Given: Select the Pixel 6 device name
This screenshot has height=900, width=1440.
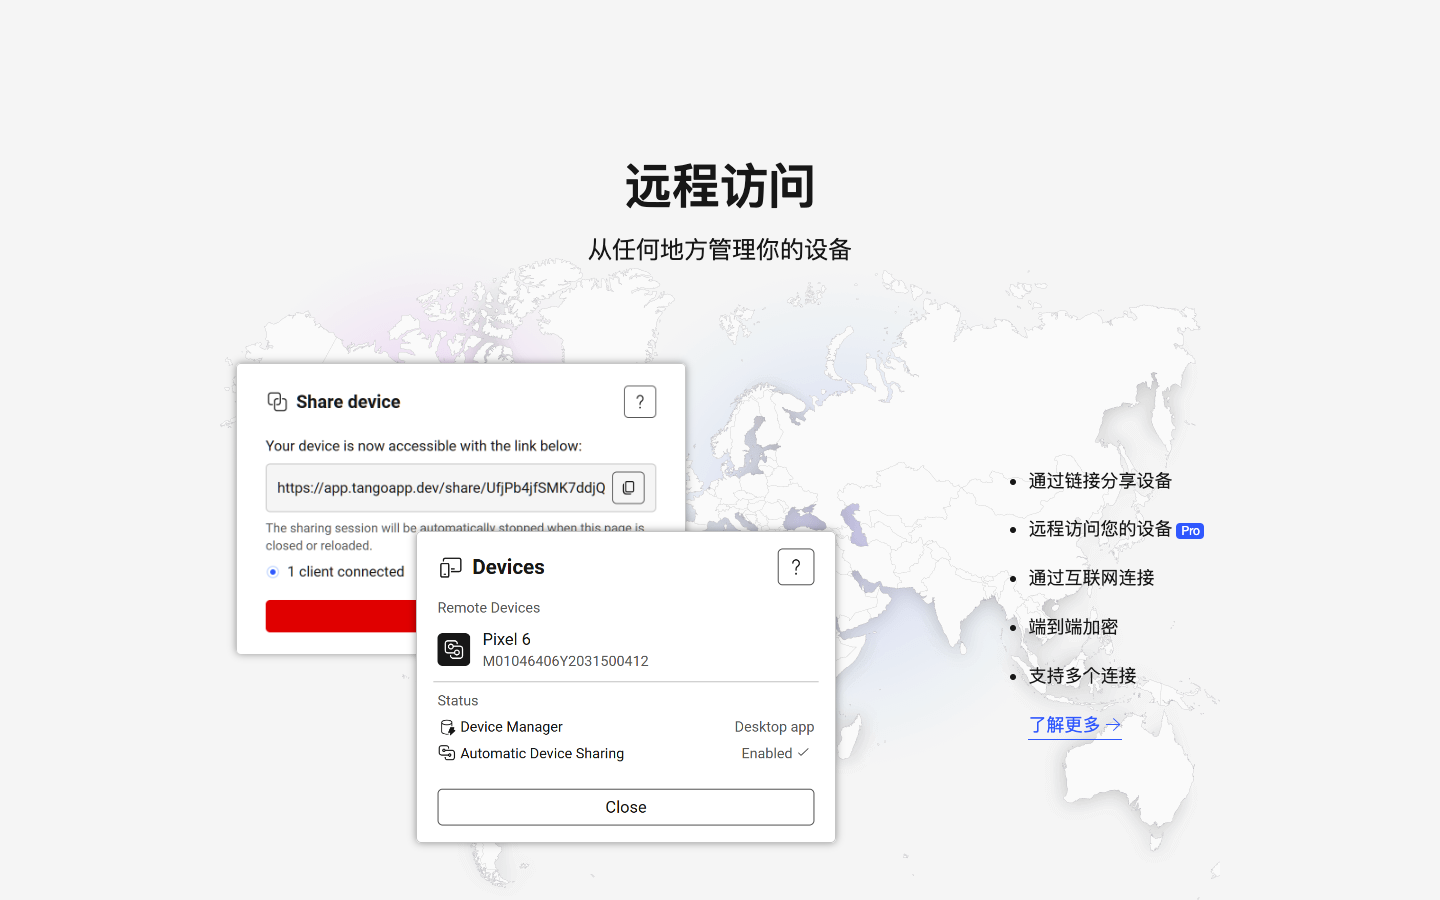Looking at the screenshot, I should [x=506, y=639].
